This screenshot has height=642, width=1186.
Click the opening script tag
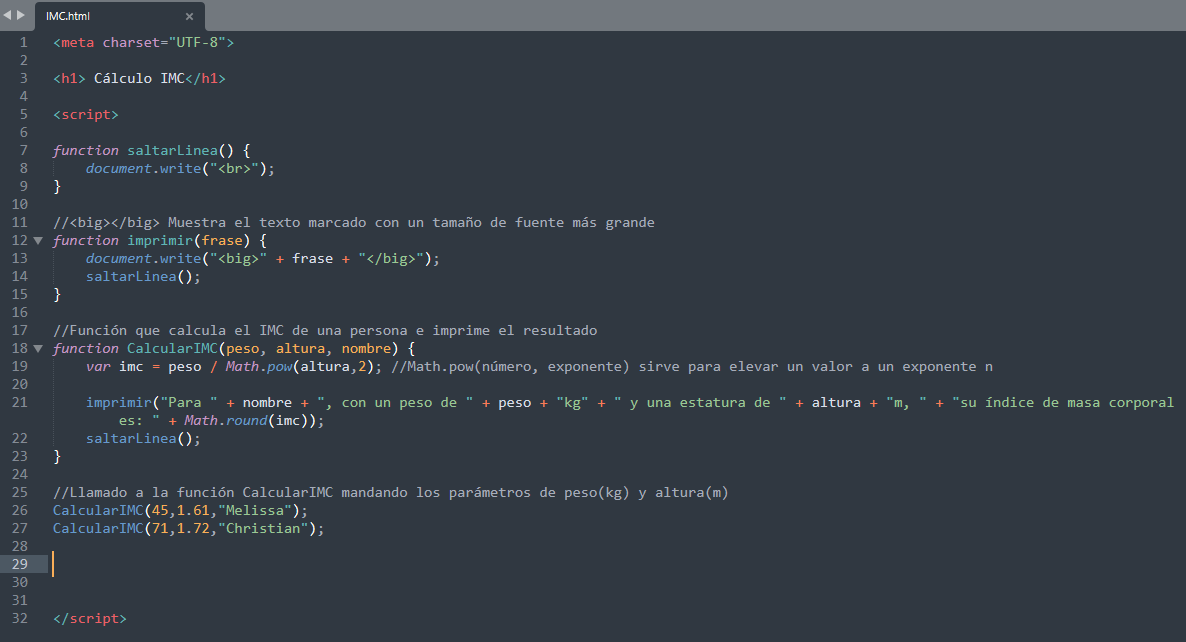[x=85, y=115]
